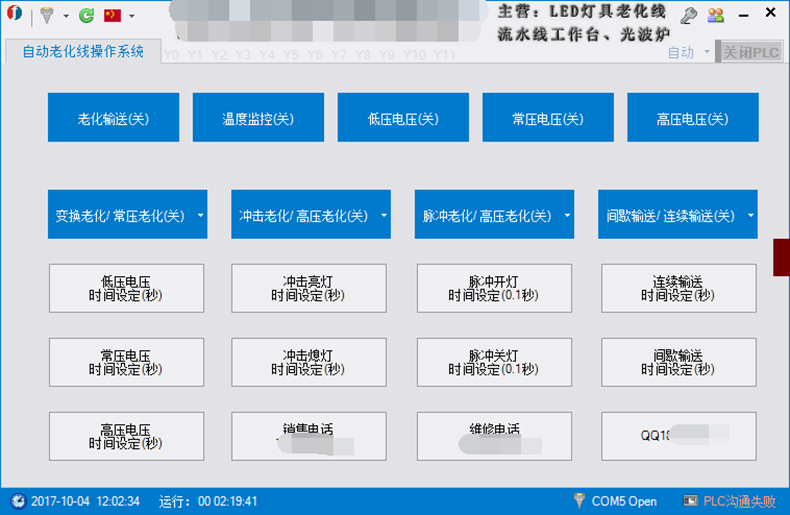The width and height of the screenshot is (790, 515).
Task: Select the 自动老化线操作系统 tab
Action: pos(83,51)
